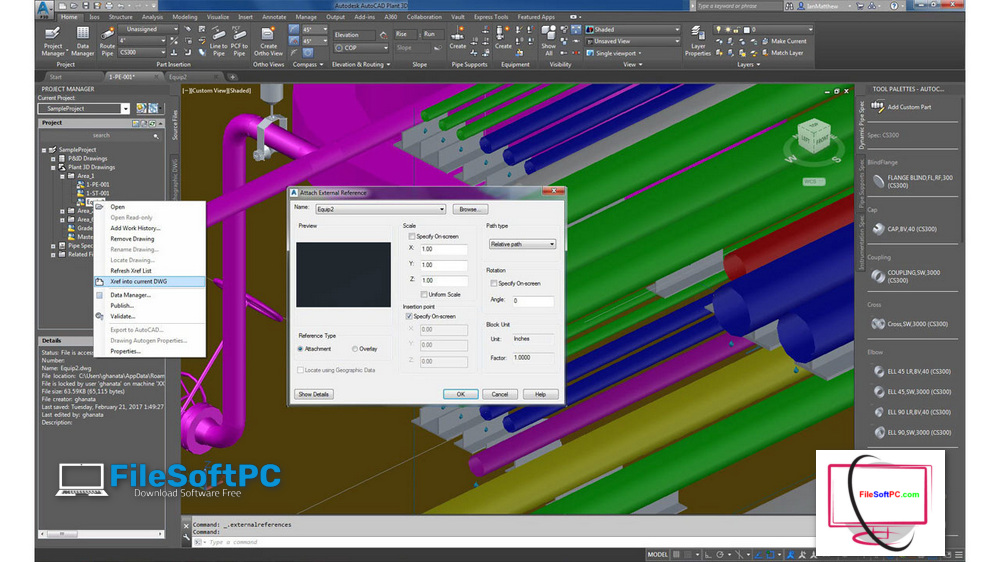The width and height of the screenshot is (1000, 562).
Task: Enable the Uniform Scale checkbox
Action: coord(424,294)
